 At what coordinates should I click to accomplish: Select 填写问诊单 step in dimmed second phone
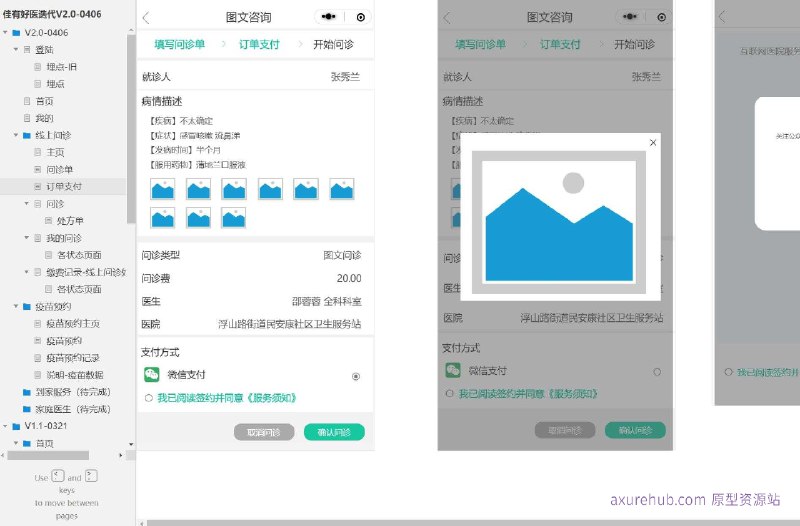pyautogui.click(x=481, y=44)
